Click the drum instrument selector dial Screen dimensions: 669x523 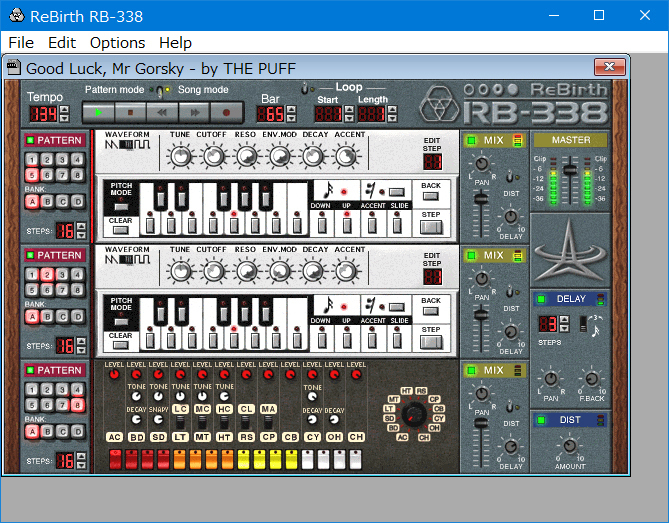414,414
